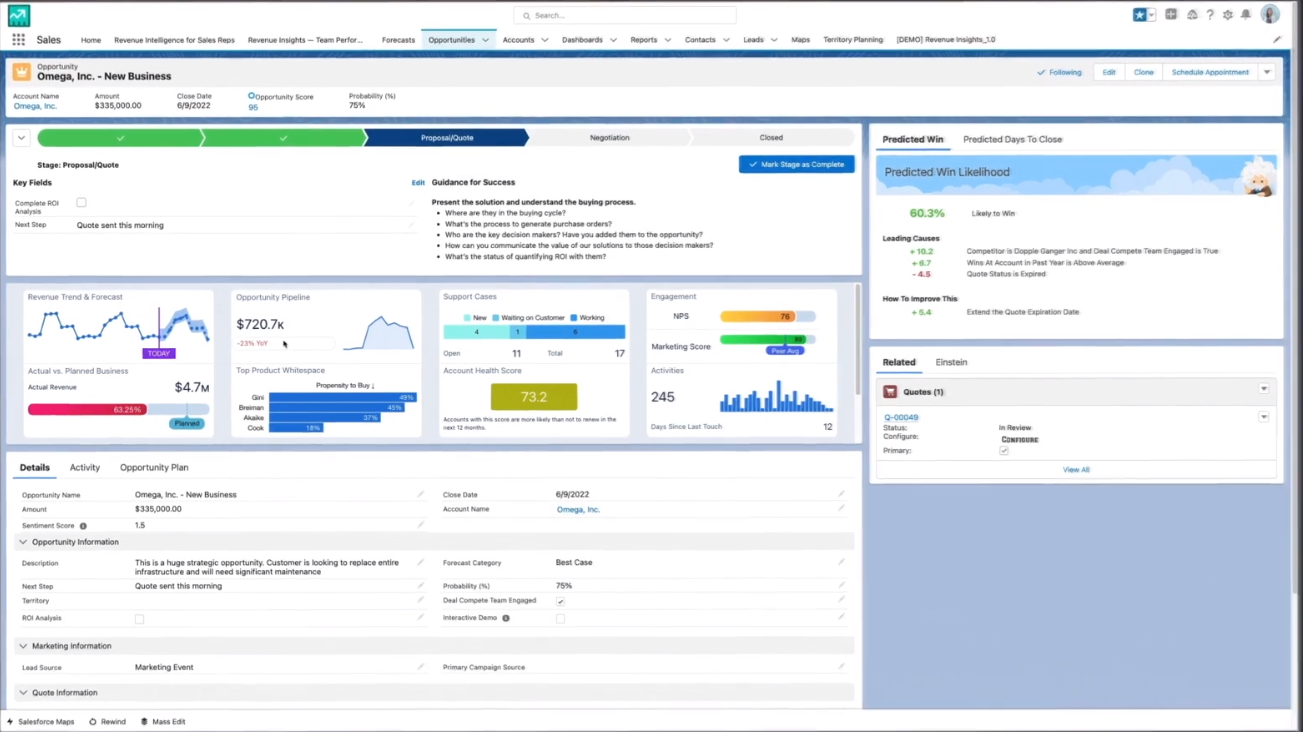Open the notifications bell icon
Image resolution: width=1303 pixels, height=732 pixels.
[1246, 15]
